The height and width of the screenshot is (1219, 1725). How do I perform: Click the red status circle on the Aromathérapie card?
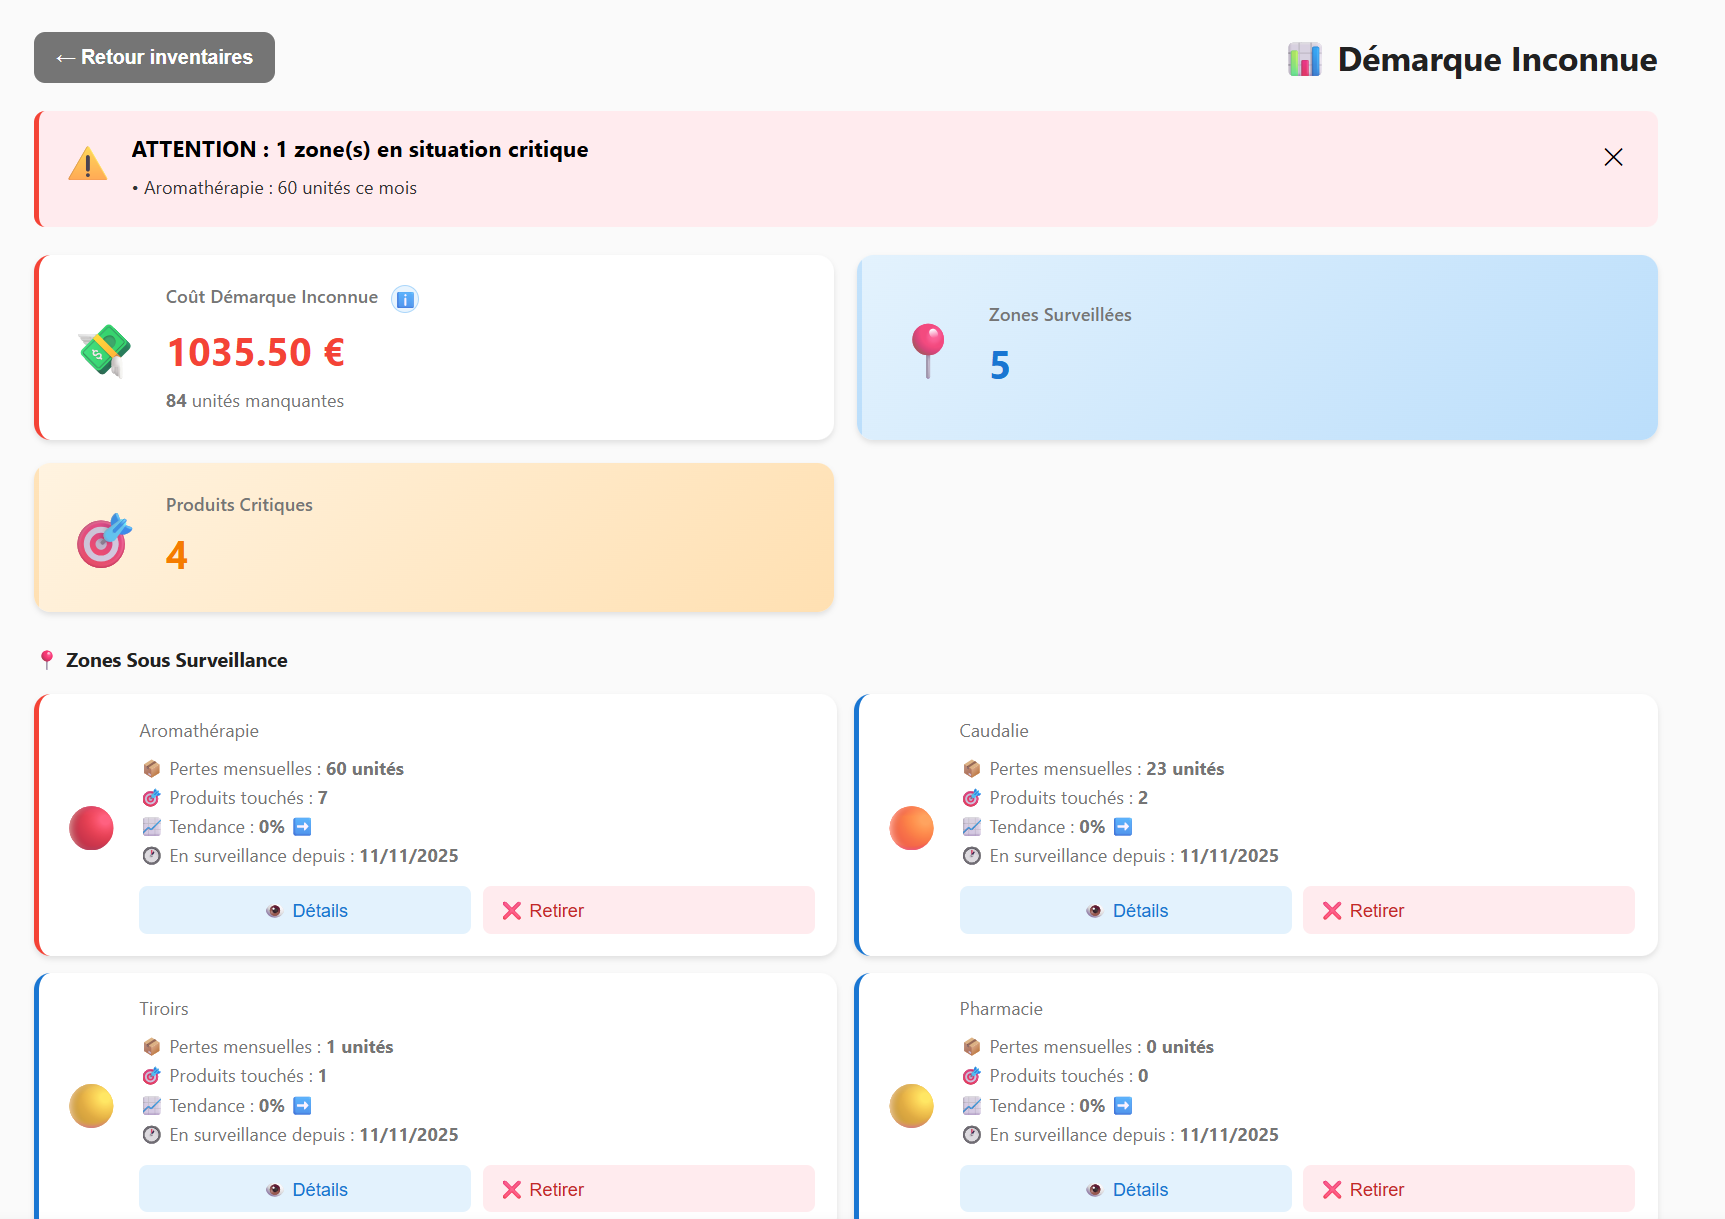pyautogui.click(x=91, y=827)
